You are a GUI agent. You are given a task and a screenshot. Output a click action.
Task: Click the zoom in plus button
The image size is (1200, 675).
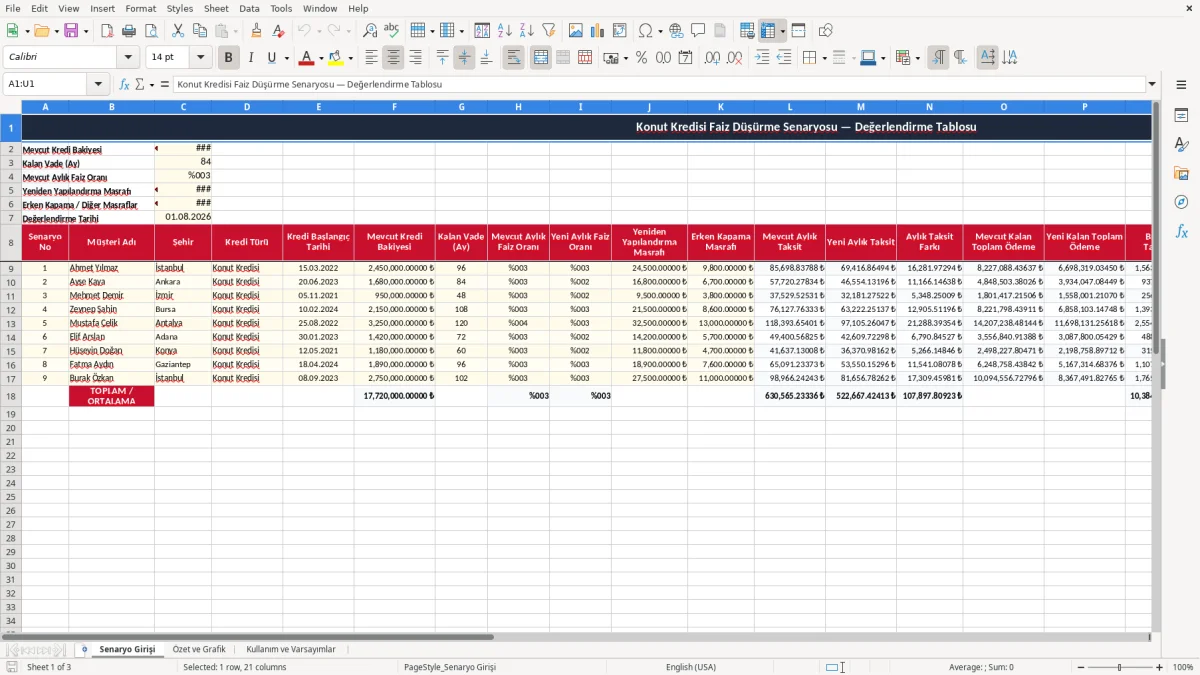pos(1159,667)
